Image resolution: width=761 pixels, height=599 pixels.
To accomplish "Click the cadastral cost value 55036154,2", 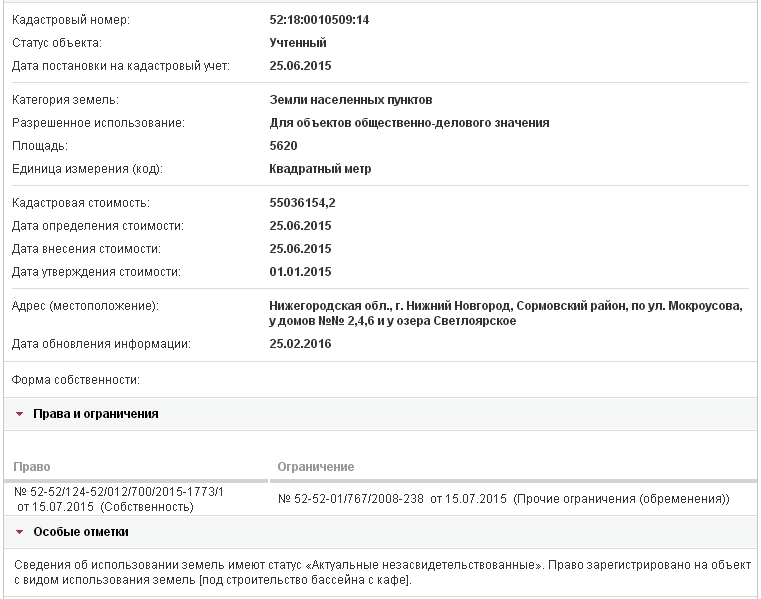I will [x=302, y=203].
